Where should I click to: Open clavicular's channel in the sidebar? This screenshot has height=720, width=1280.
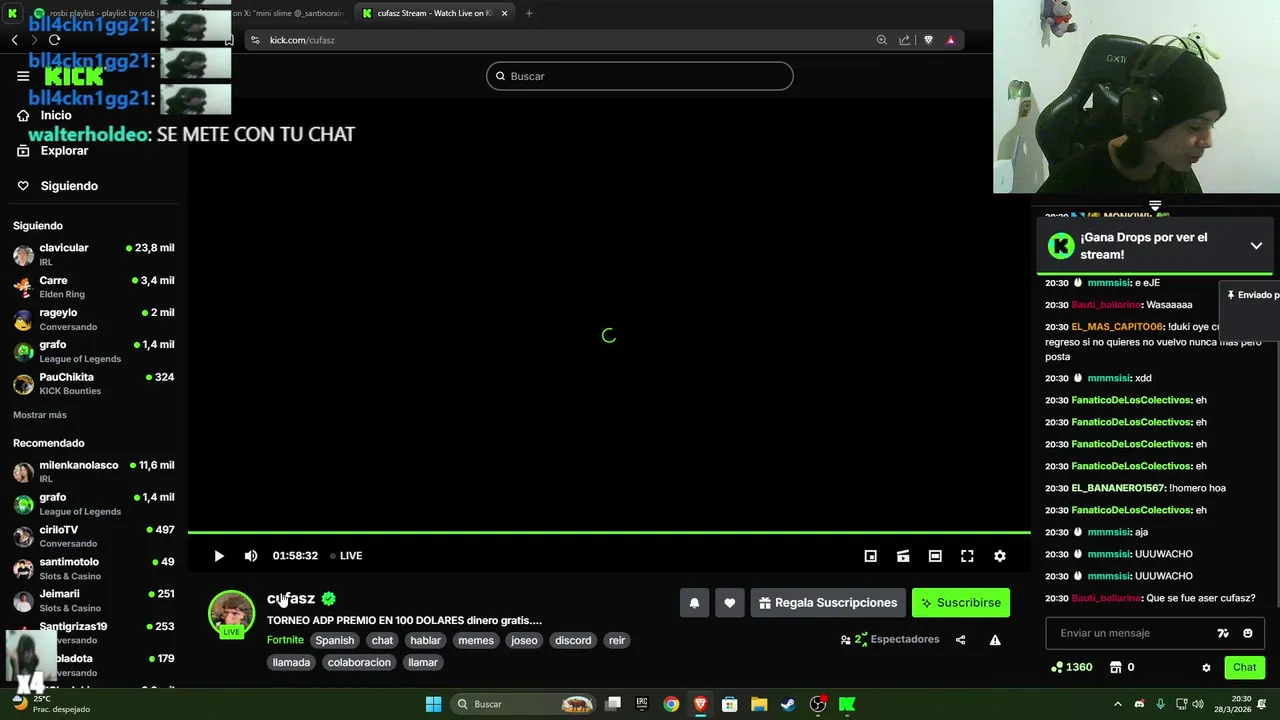[x=94, y=254]
